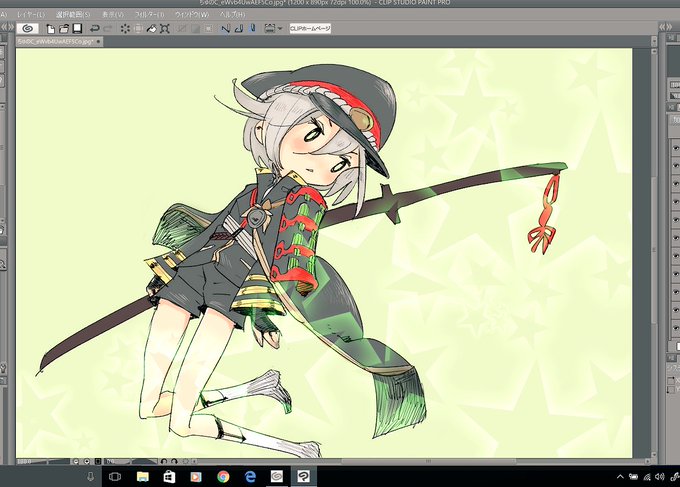Click the Redo arrow icon

coord(108,29)
